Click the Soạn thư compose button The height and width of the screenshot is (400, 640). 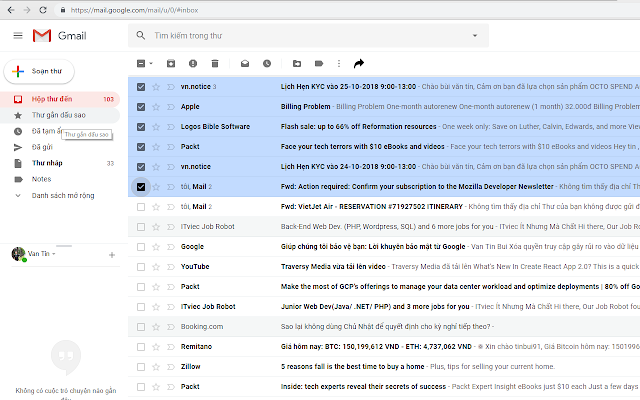coord(39,71)
